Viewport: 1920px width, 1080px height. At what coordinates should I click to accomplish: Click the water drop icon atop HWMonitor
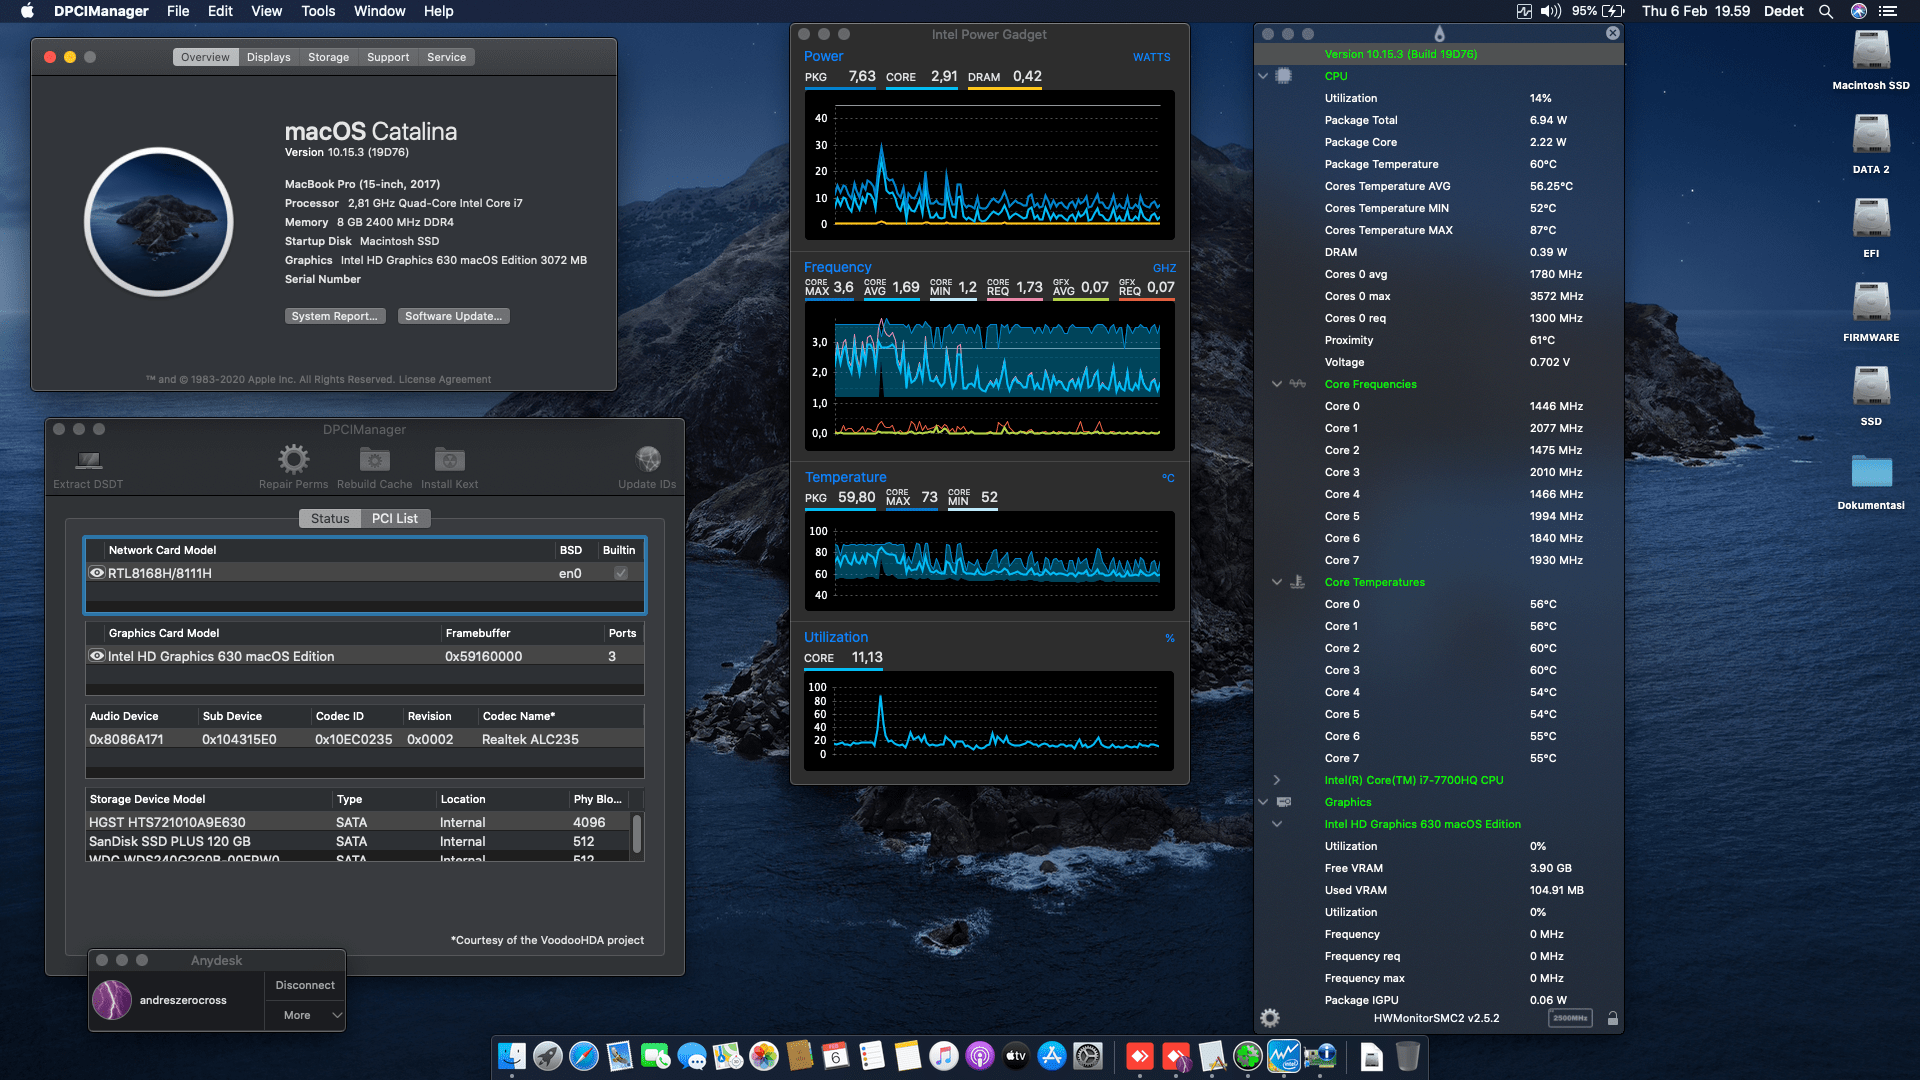tap(1439, 33)
